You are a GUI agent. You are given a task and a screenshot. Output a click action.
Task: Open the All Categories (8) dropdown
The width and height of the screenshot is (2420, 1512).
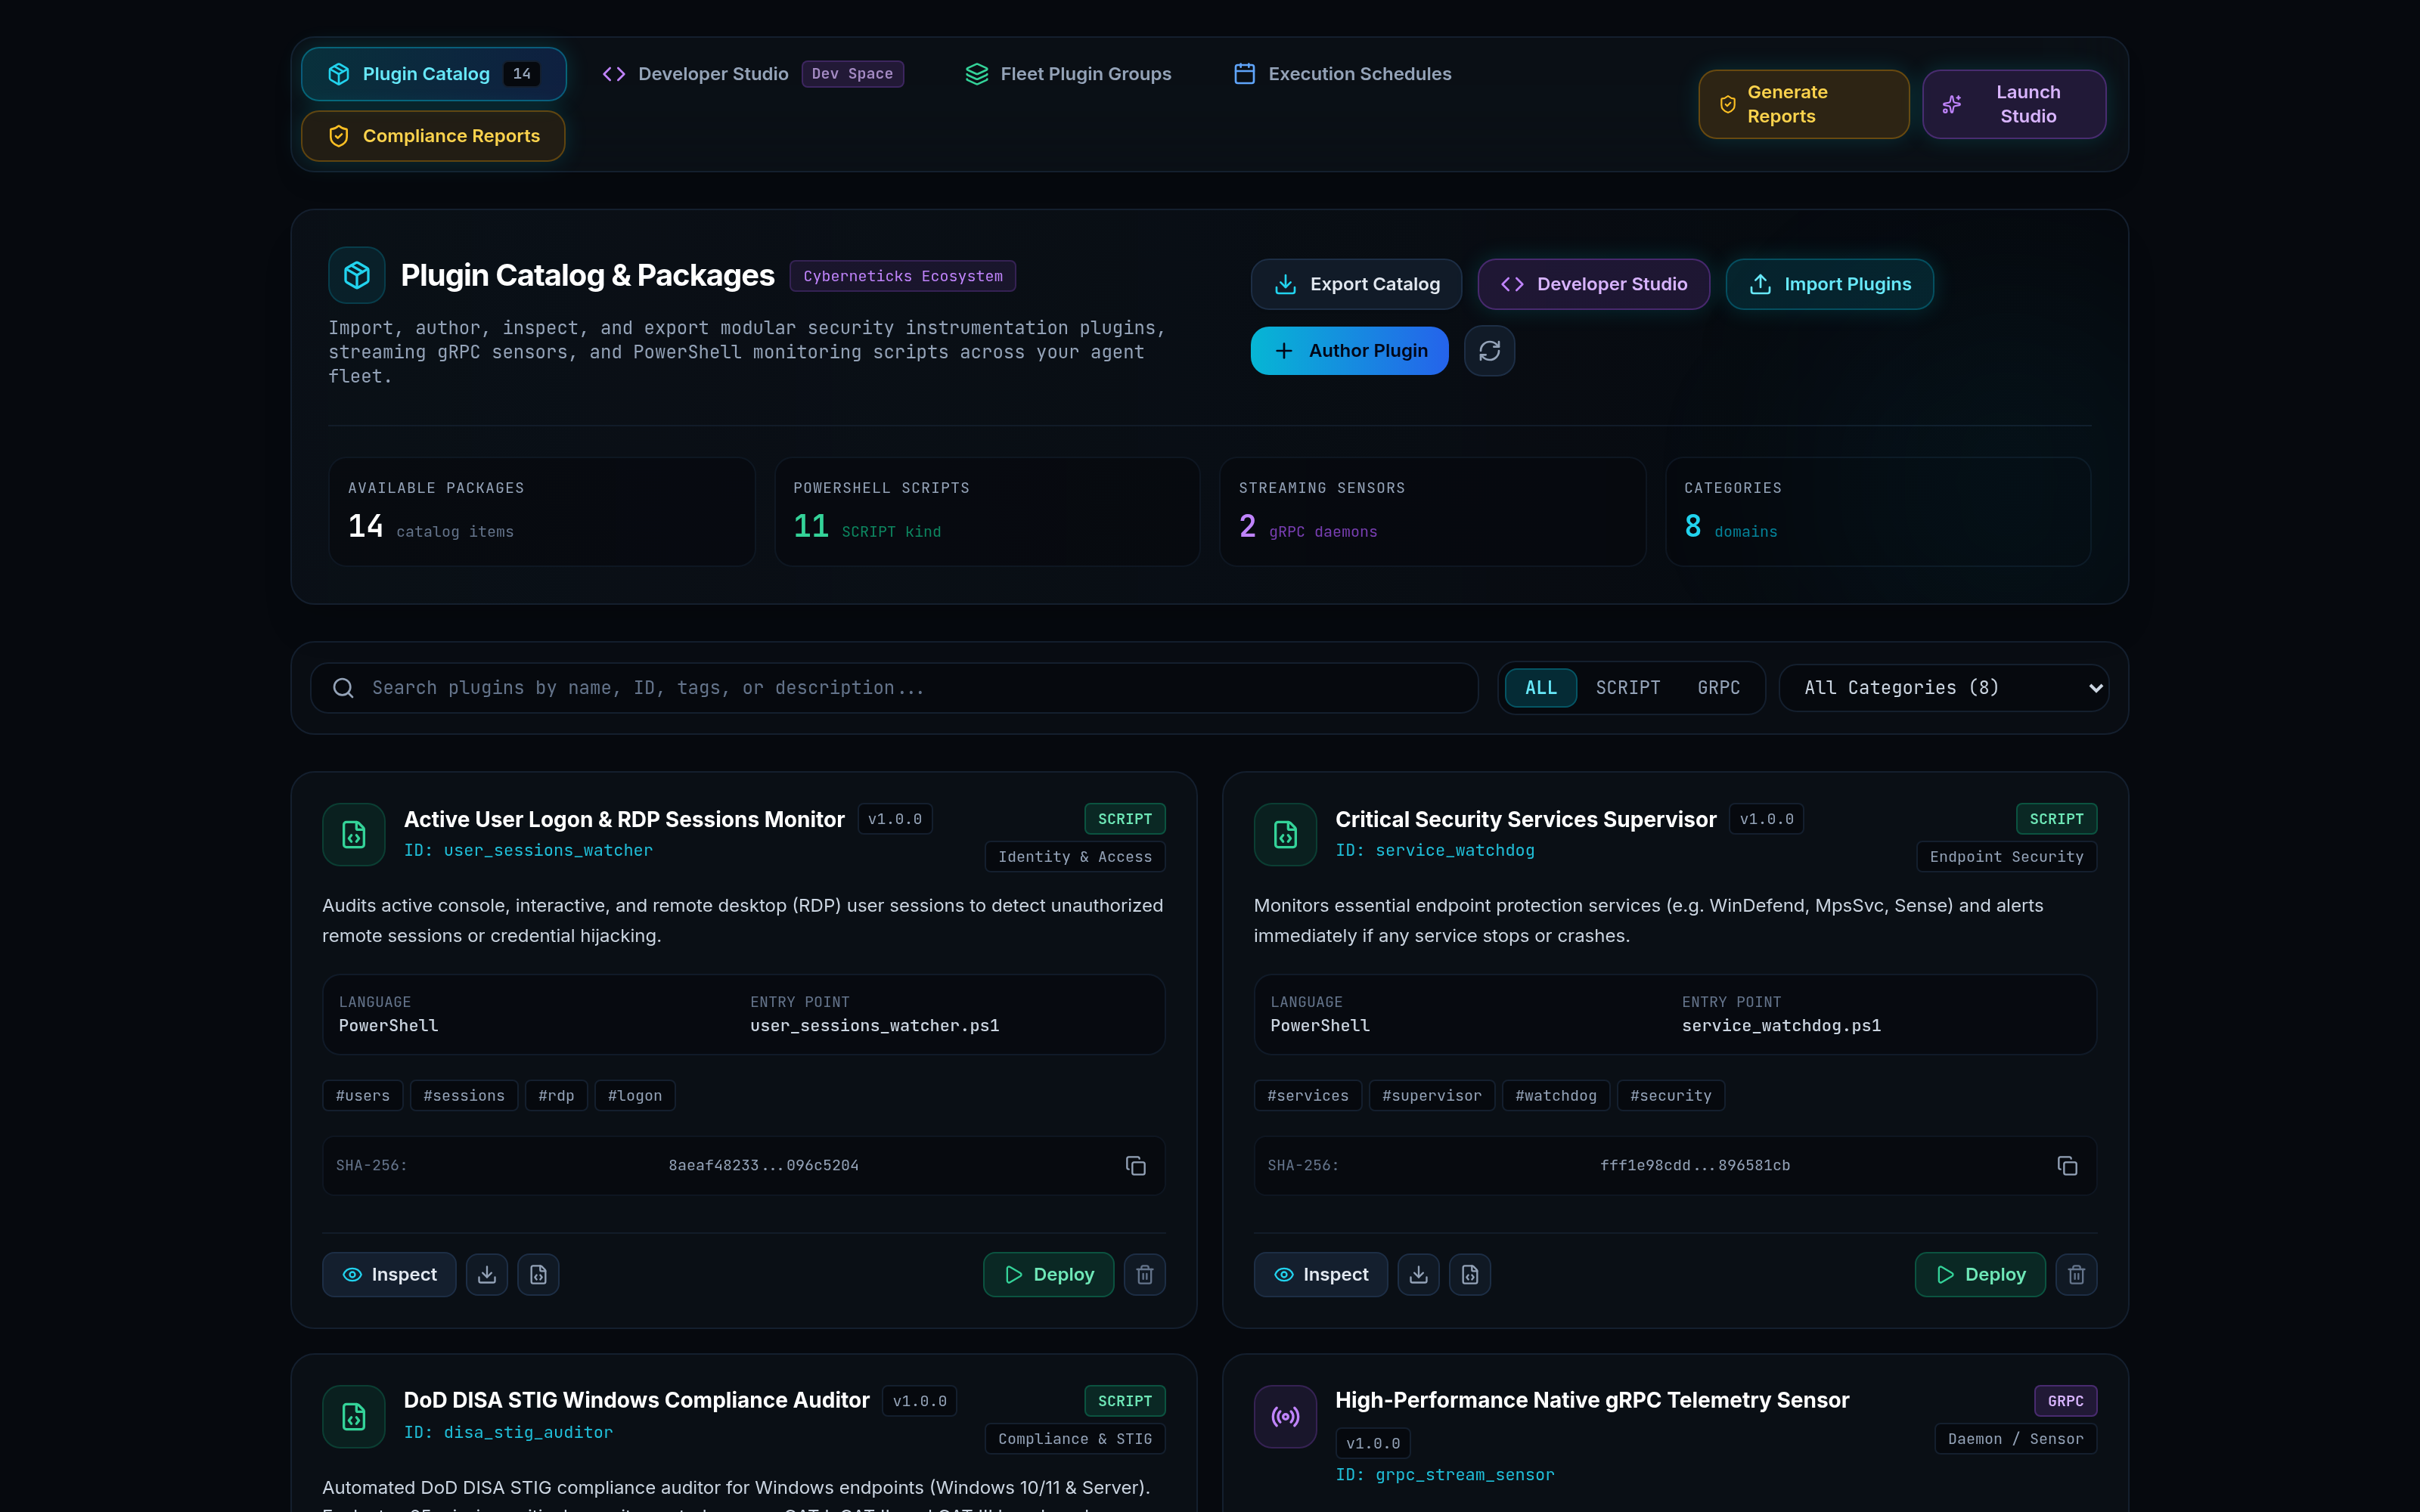pos(1944,688)
